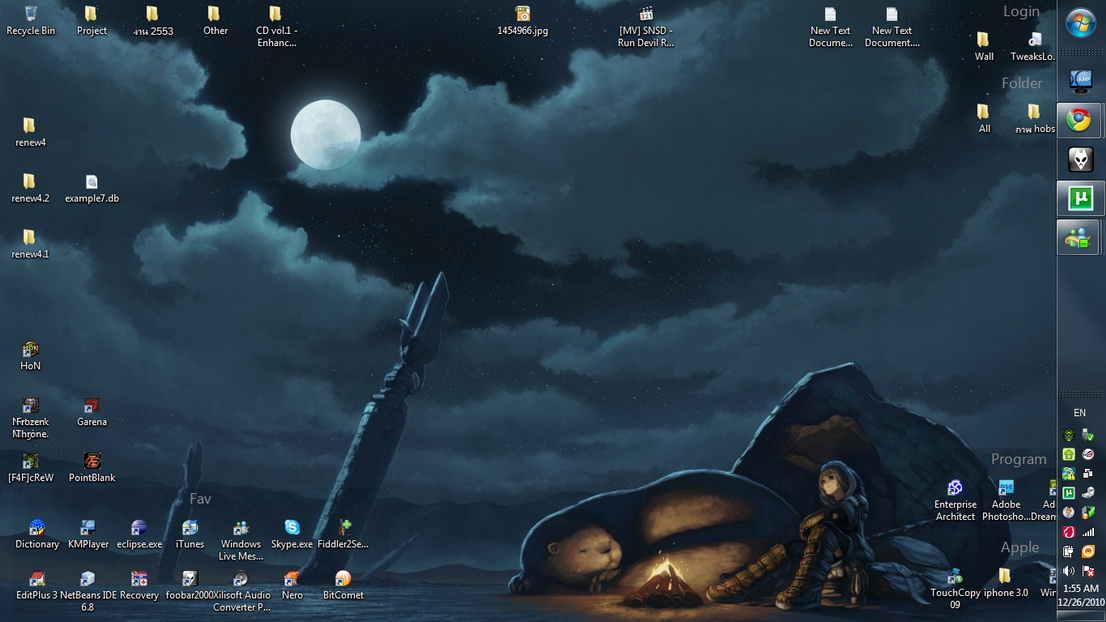Click the Show Desktop button below the clock
Viewport: 1106px width, 622px height.
click(1081, 616)
